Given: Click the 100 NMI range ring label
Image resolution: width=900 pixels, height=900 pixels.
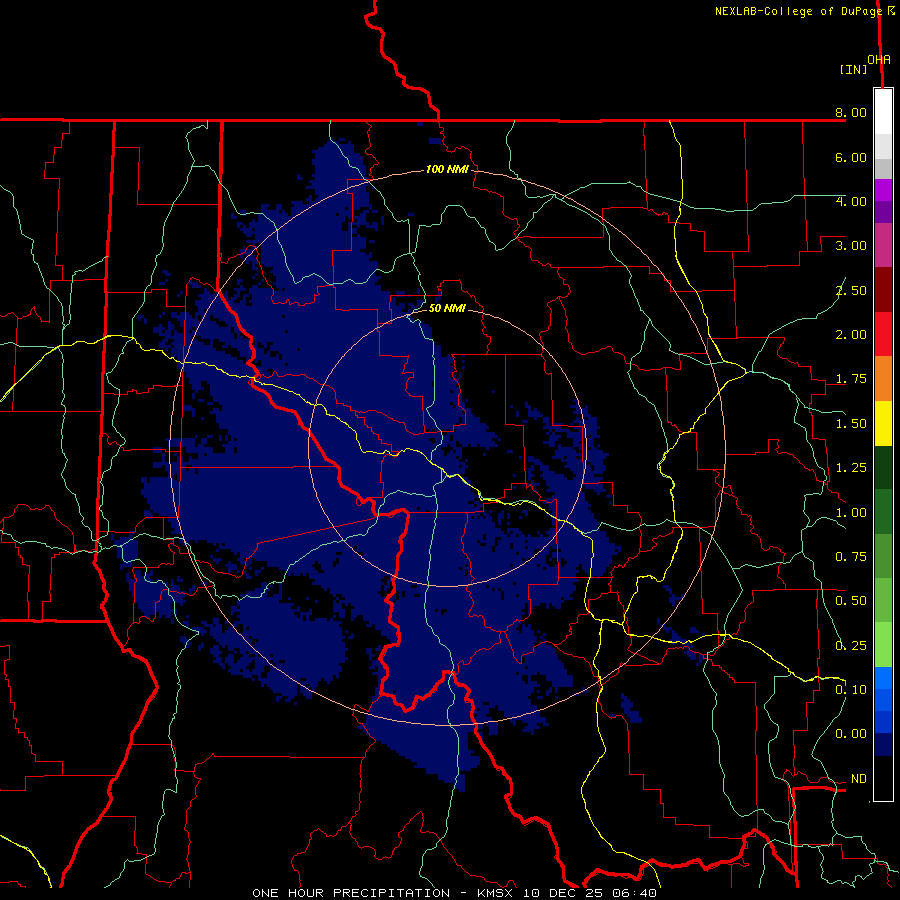Looking at the screenshot, I should coord(447,169).
